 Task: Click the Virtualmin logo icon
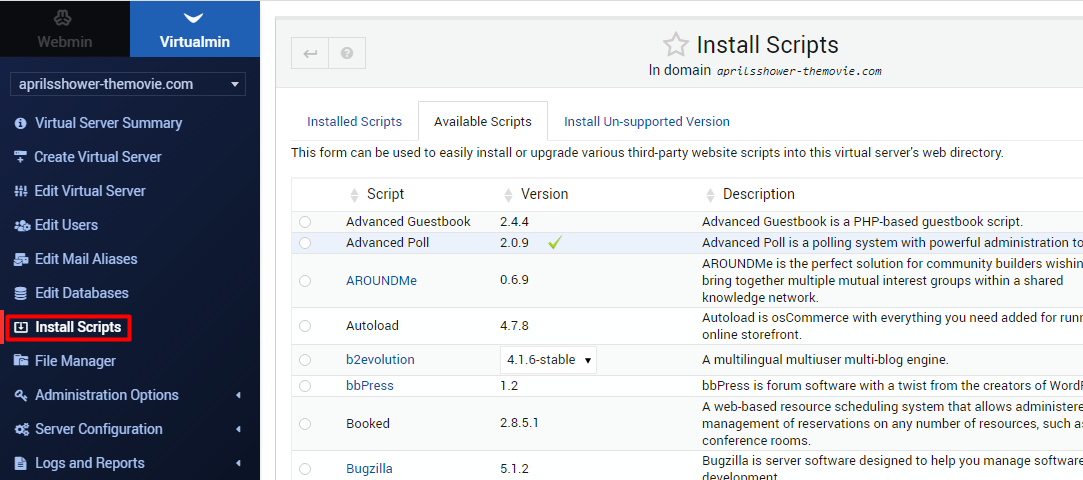[194, 19]
